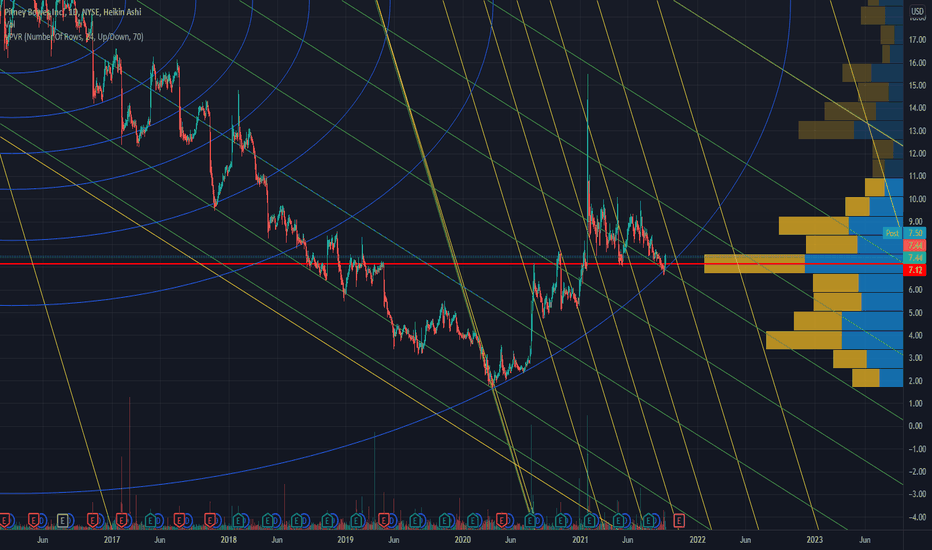Click the 15.00 price axis label
This screenshot has height=550, width=932.
(917, 85)
